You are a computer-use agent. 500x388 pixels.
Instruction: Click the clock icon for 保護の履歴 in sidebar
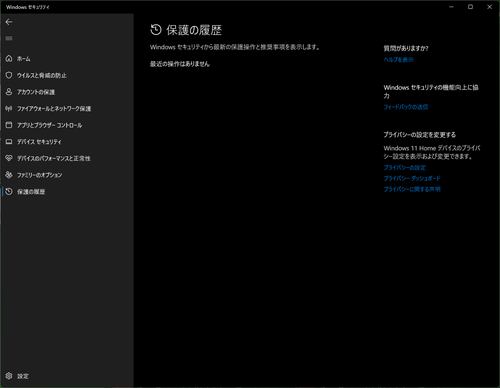tap(9, 191)
